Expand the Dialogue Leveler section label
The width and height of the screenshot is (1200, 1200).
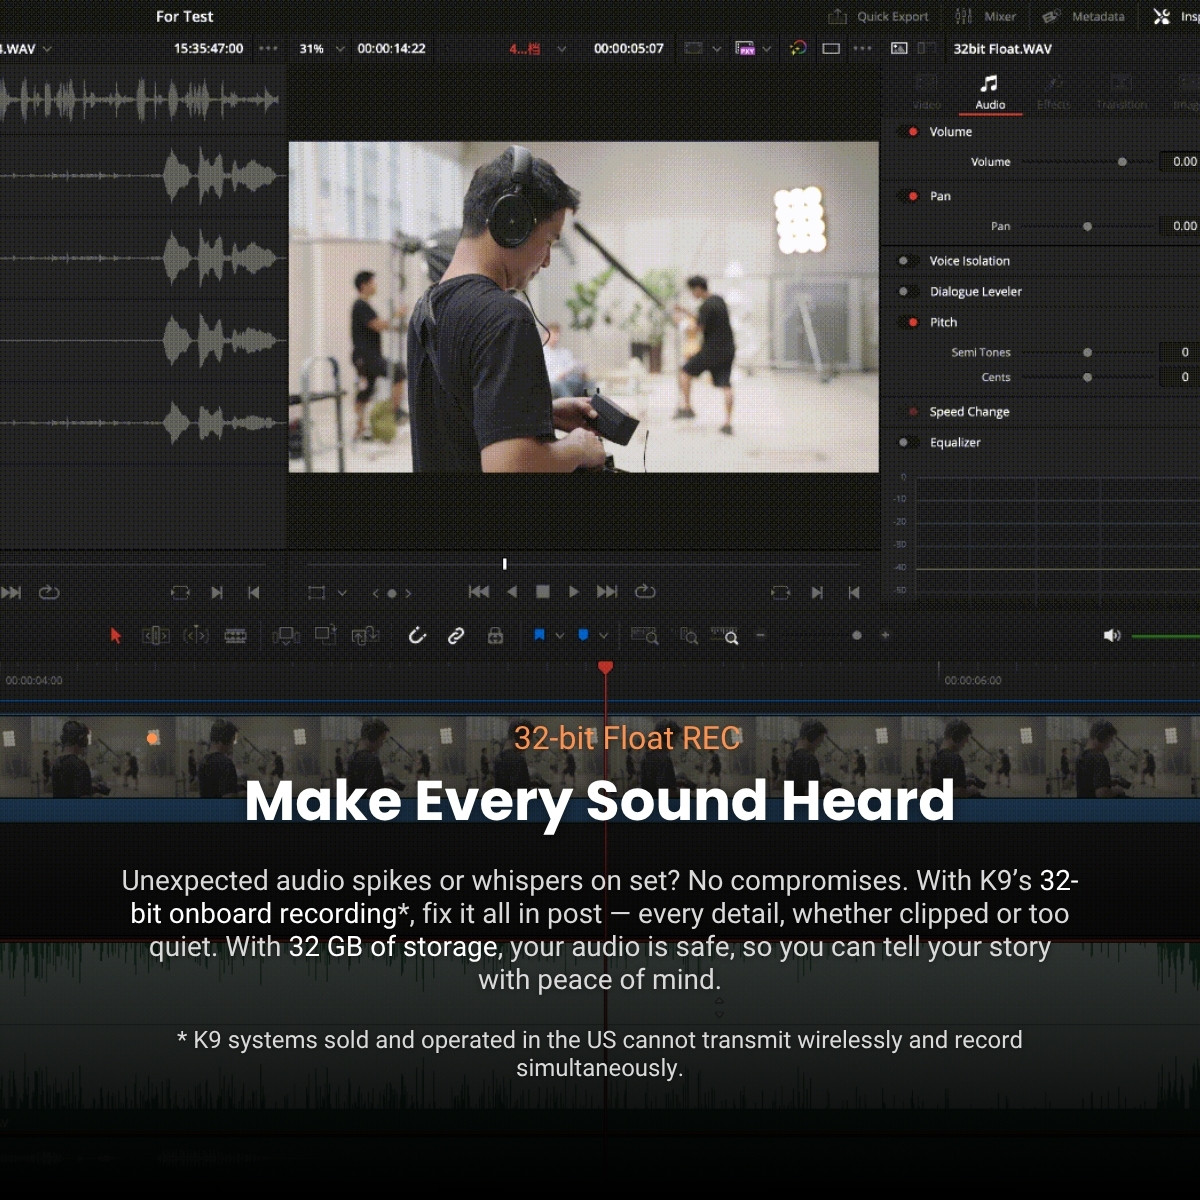pos(976,292)
